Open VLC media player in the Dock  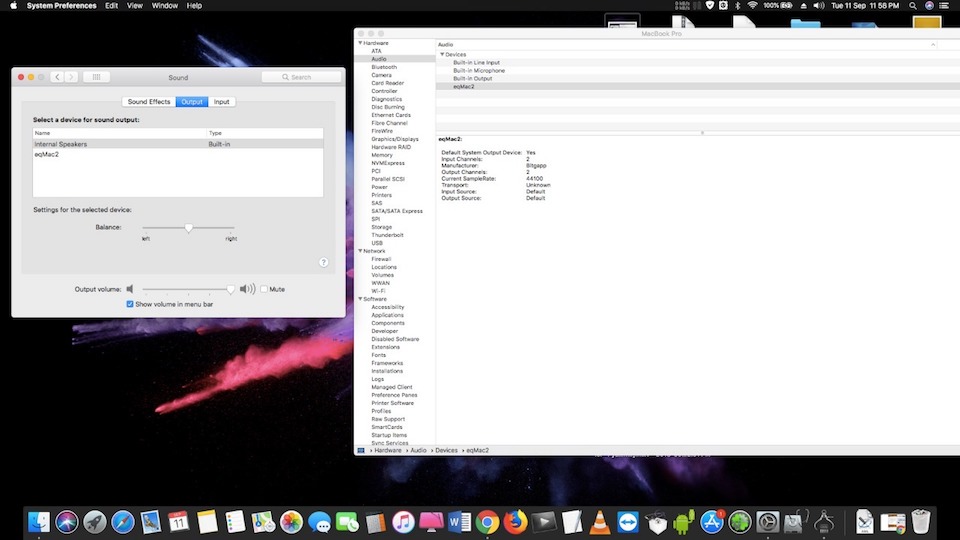click(600, 521)
